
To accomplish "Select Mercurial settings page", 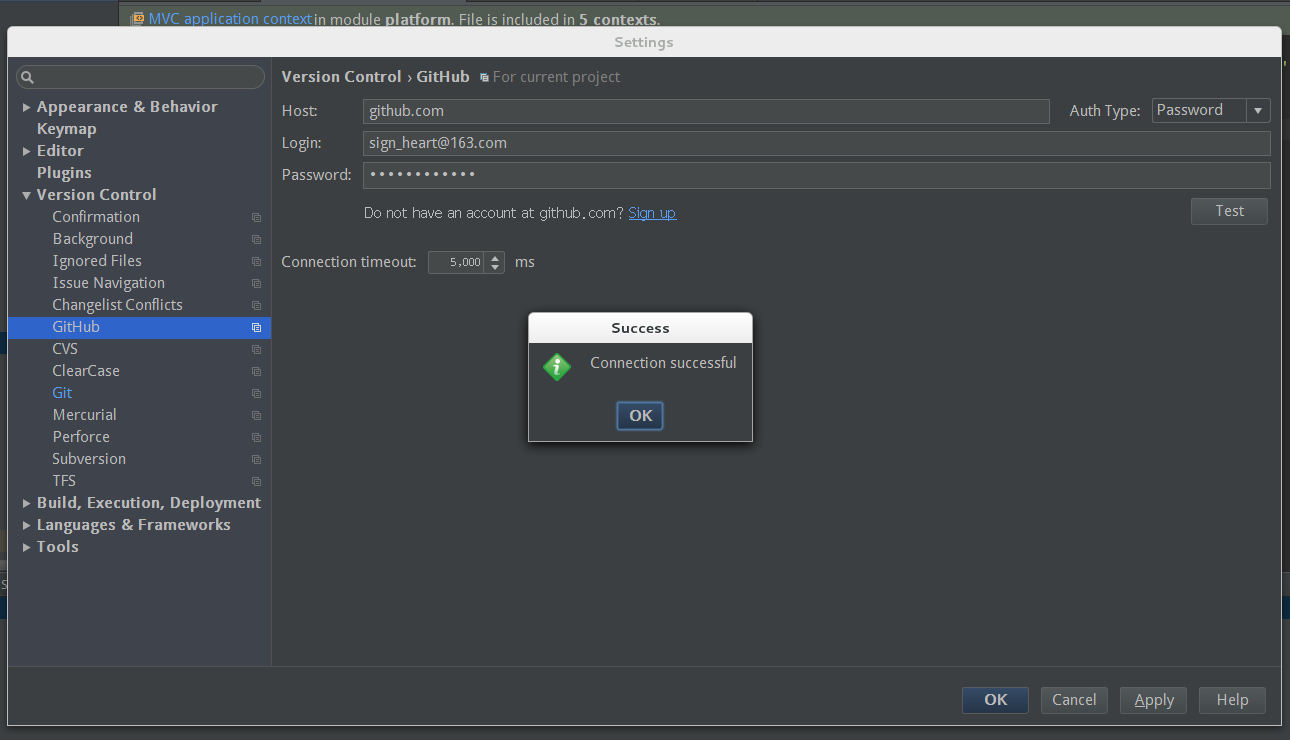I will tap(84, 415).
